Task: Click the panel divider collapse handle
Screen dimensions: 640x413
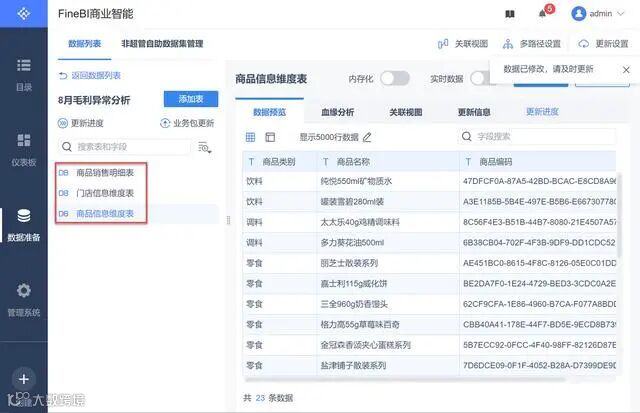Action: [x=228, y=220]
